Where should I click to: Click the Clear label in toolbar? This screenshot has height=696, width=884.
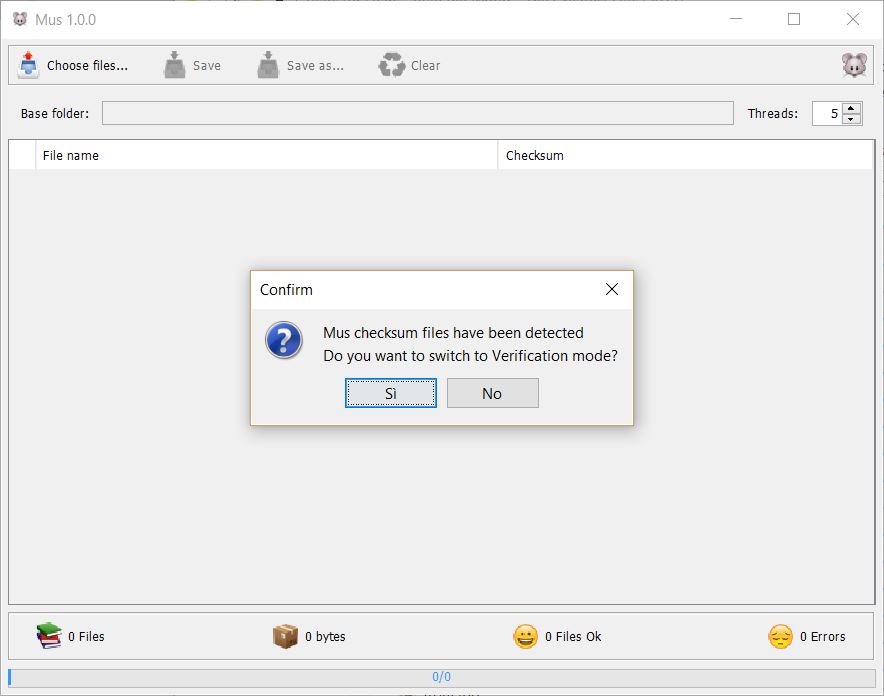[426, 65]
